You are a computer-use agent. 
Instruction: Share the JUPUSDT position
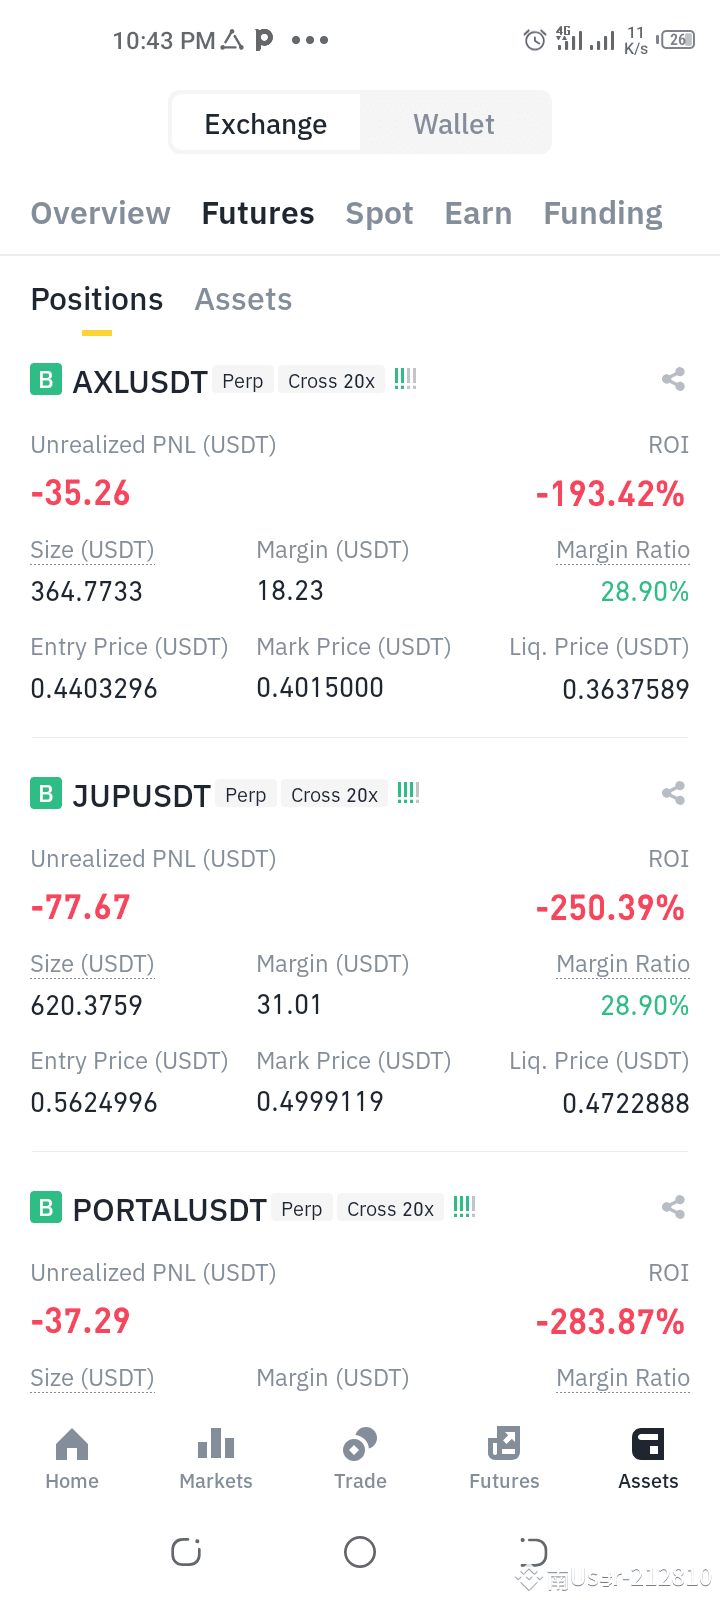coord(673,793)
